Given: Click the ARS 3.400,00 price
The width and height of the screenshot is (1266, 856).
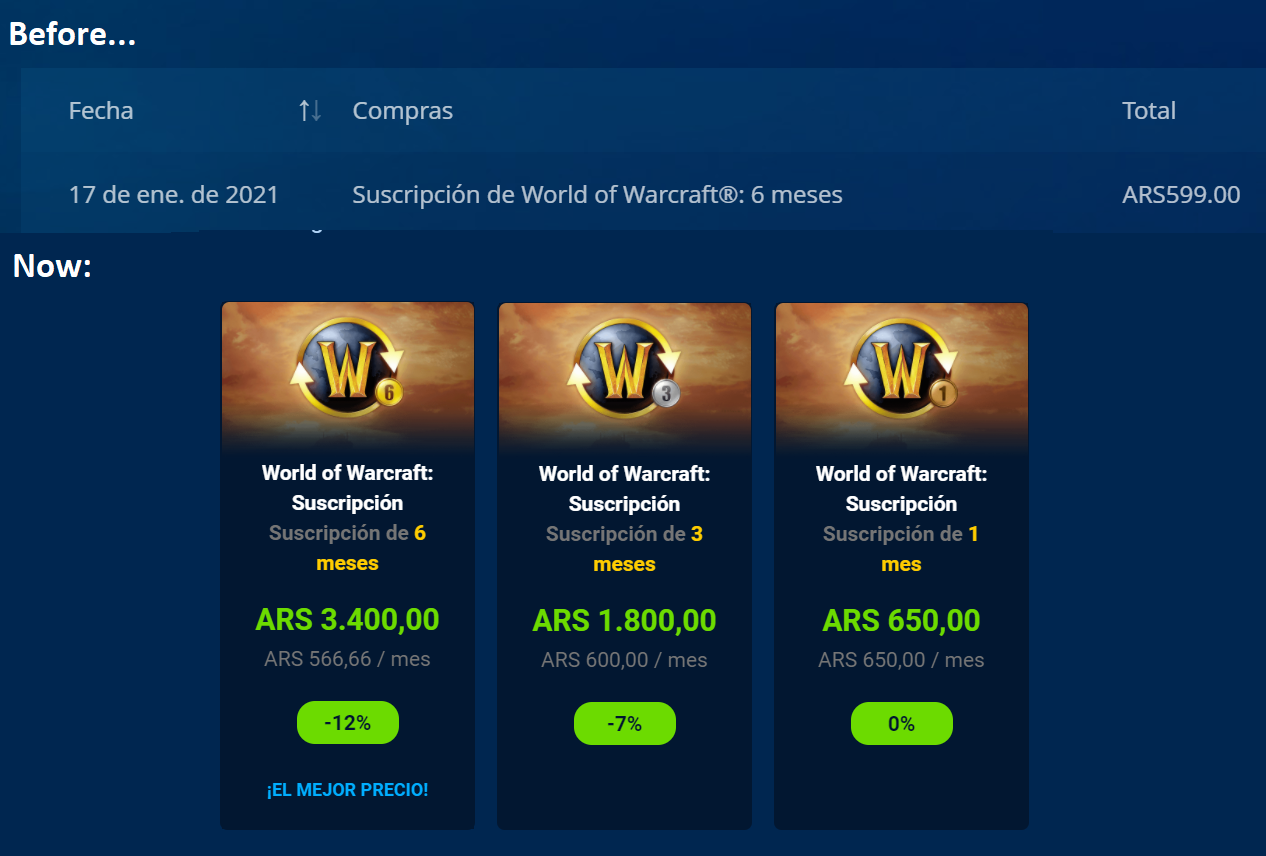Looking at the screenshot, I should [347, 620].
